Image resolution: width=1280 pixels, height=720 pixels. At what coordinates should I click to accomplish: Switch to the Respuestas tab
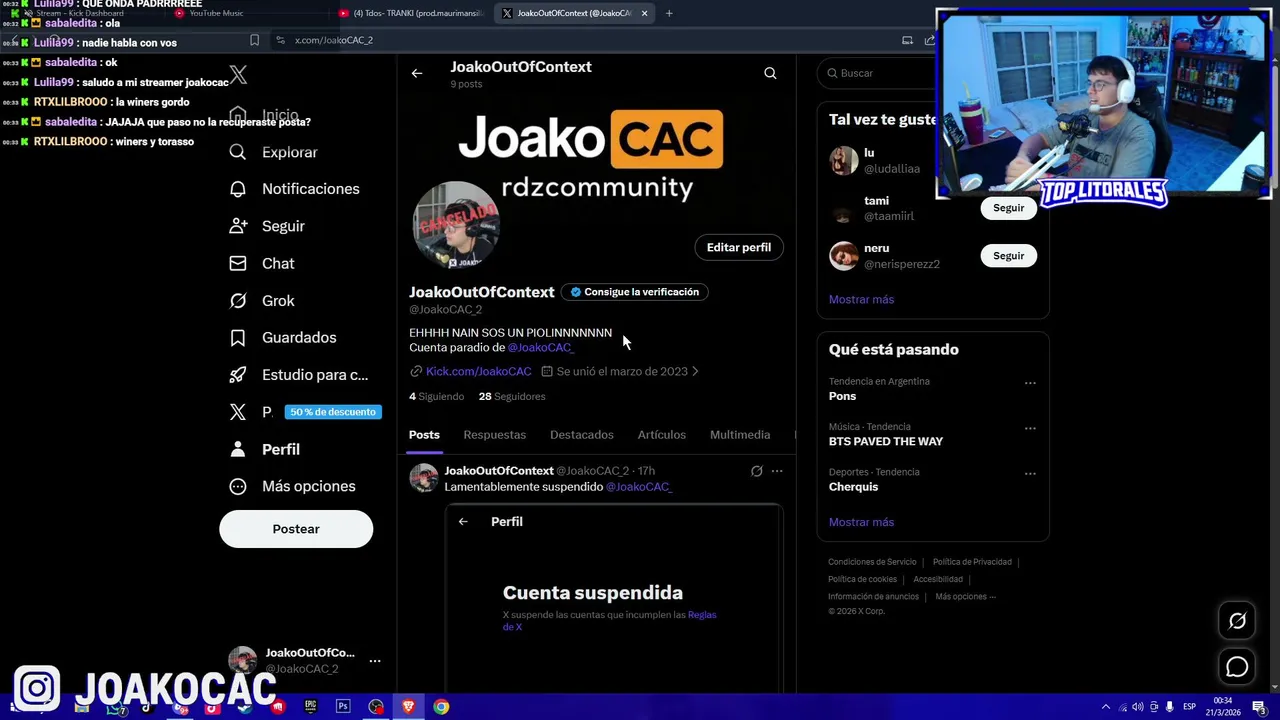[494, 435]
